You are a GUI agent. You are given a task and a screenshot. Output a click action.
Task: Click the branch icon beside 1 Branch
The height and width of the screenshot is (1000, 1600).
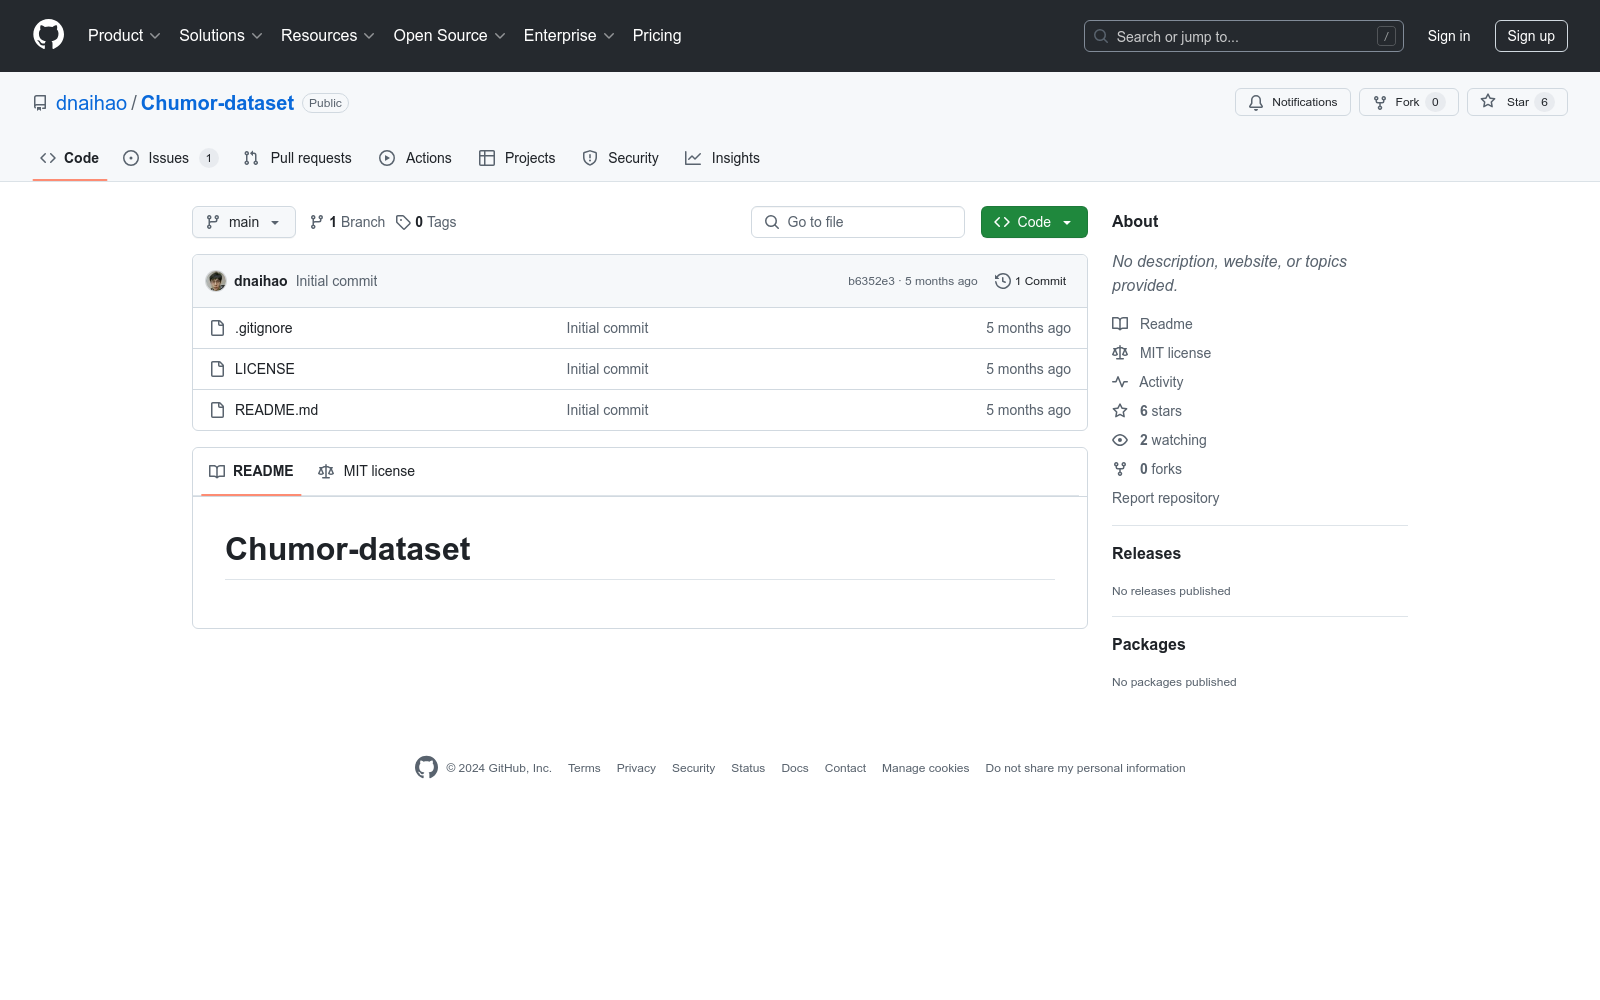(x=317, y=222)
